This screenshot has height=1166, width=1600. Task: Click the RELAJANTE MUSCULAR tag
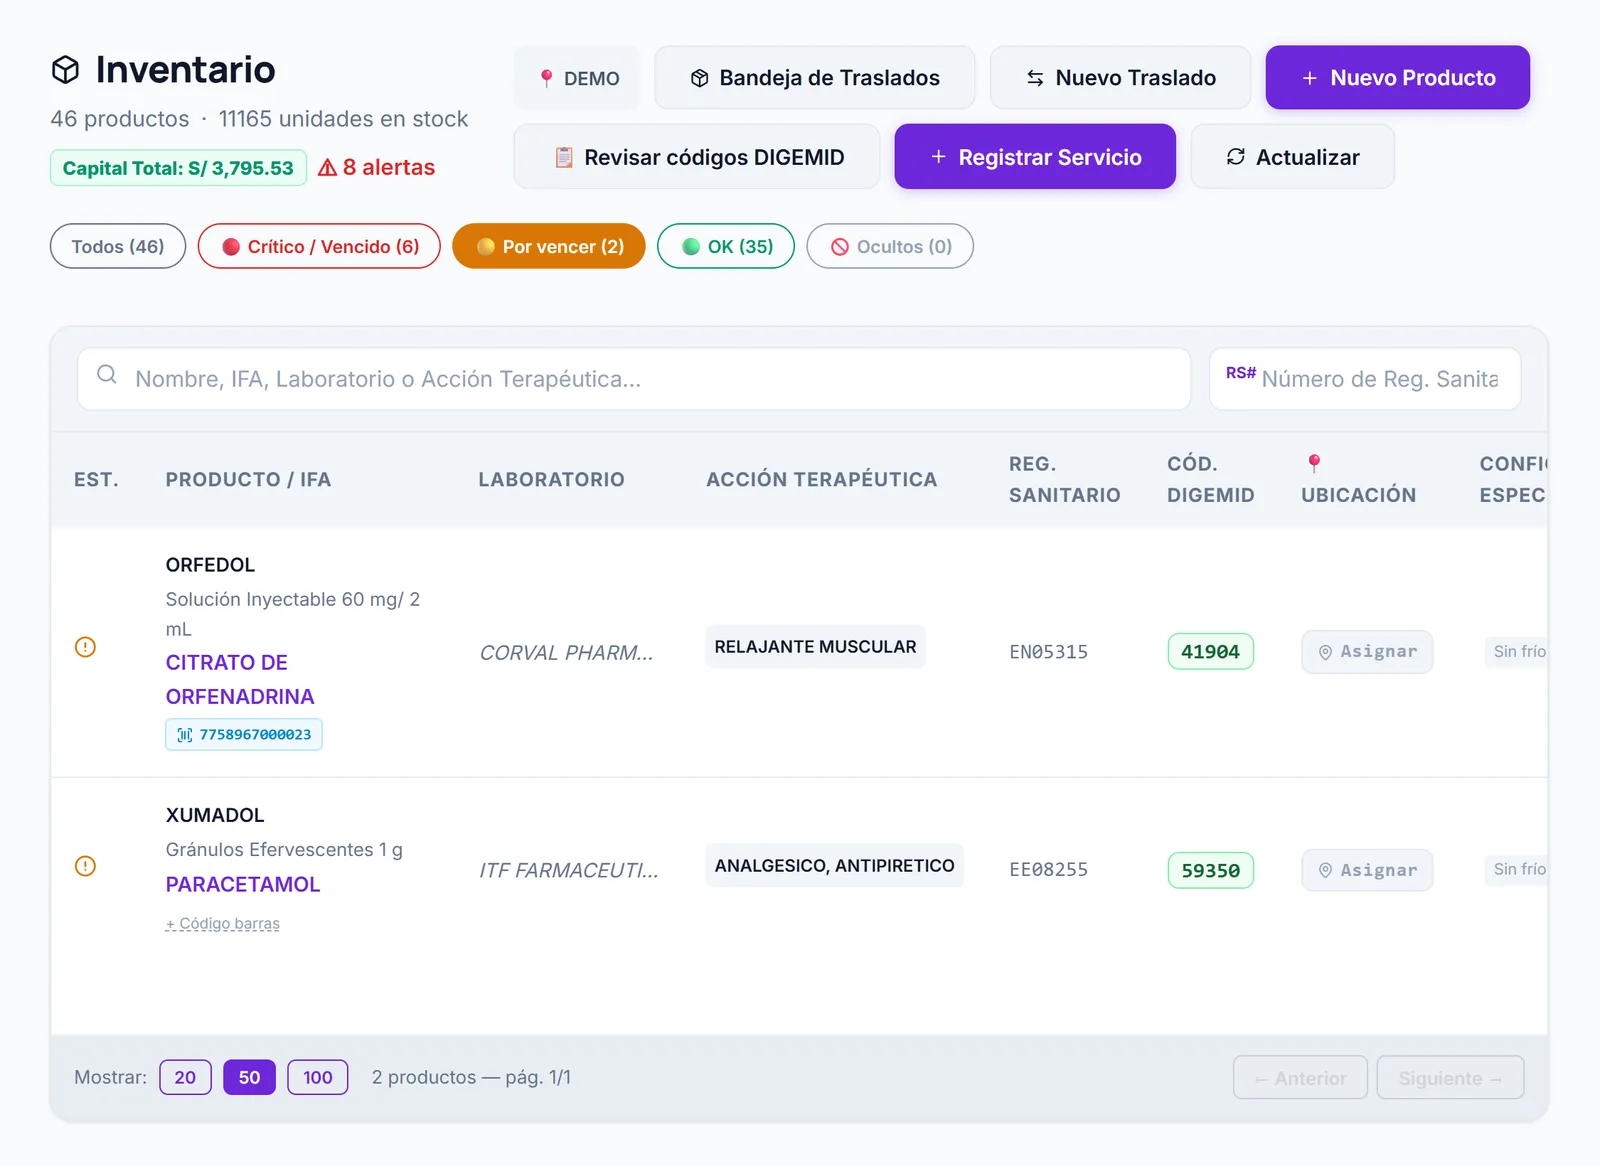pos(815,647)
